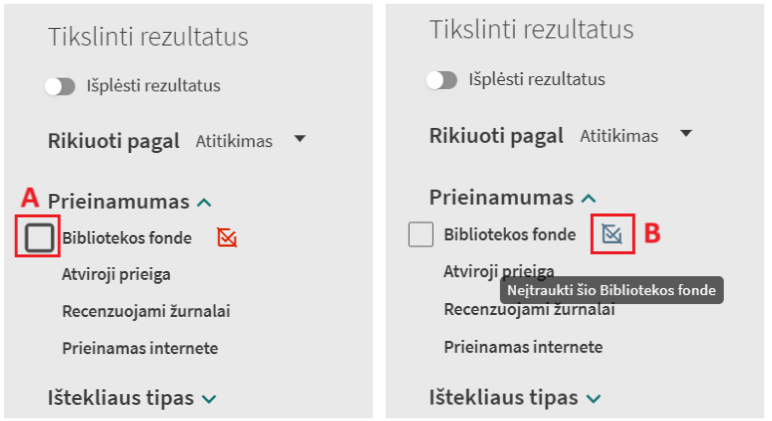
Task: Click exclude icon beside left panel's Bibliotekos fonde
Action: (227, 237)
